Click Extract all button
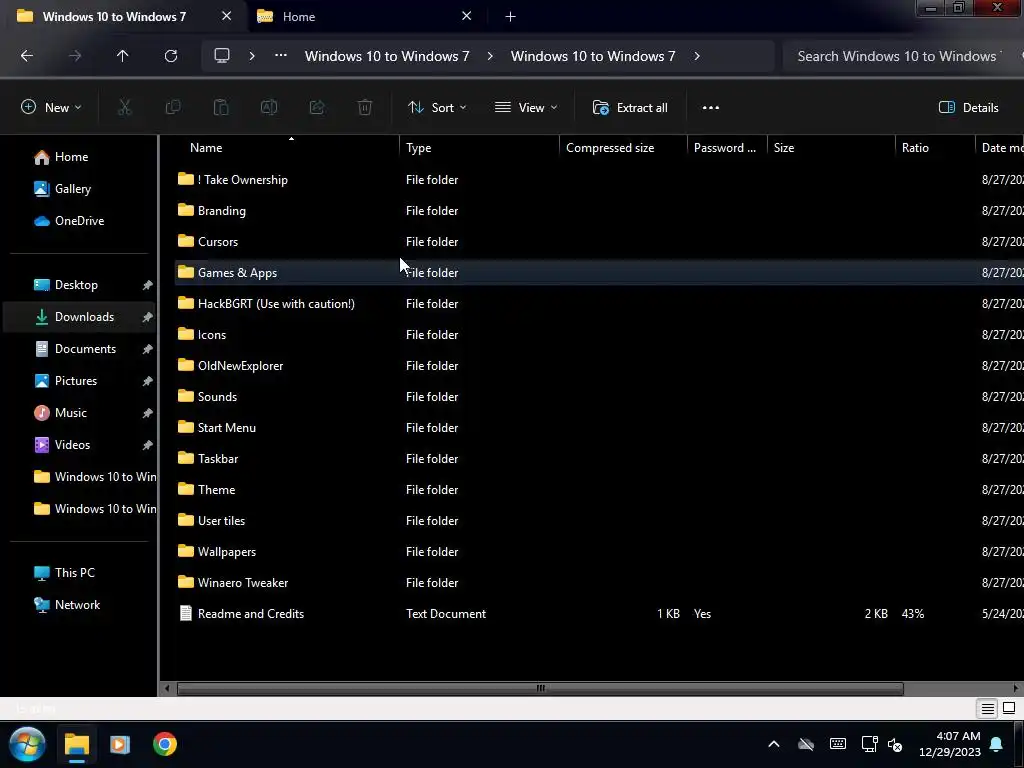The image size is (1024, 768). tap(630, 108)
